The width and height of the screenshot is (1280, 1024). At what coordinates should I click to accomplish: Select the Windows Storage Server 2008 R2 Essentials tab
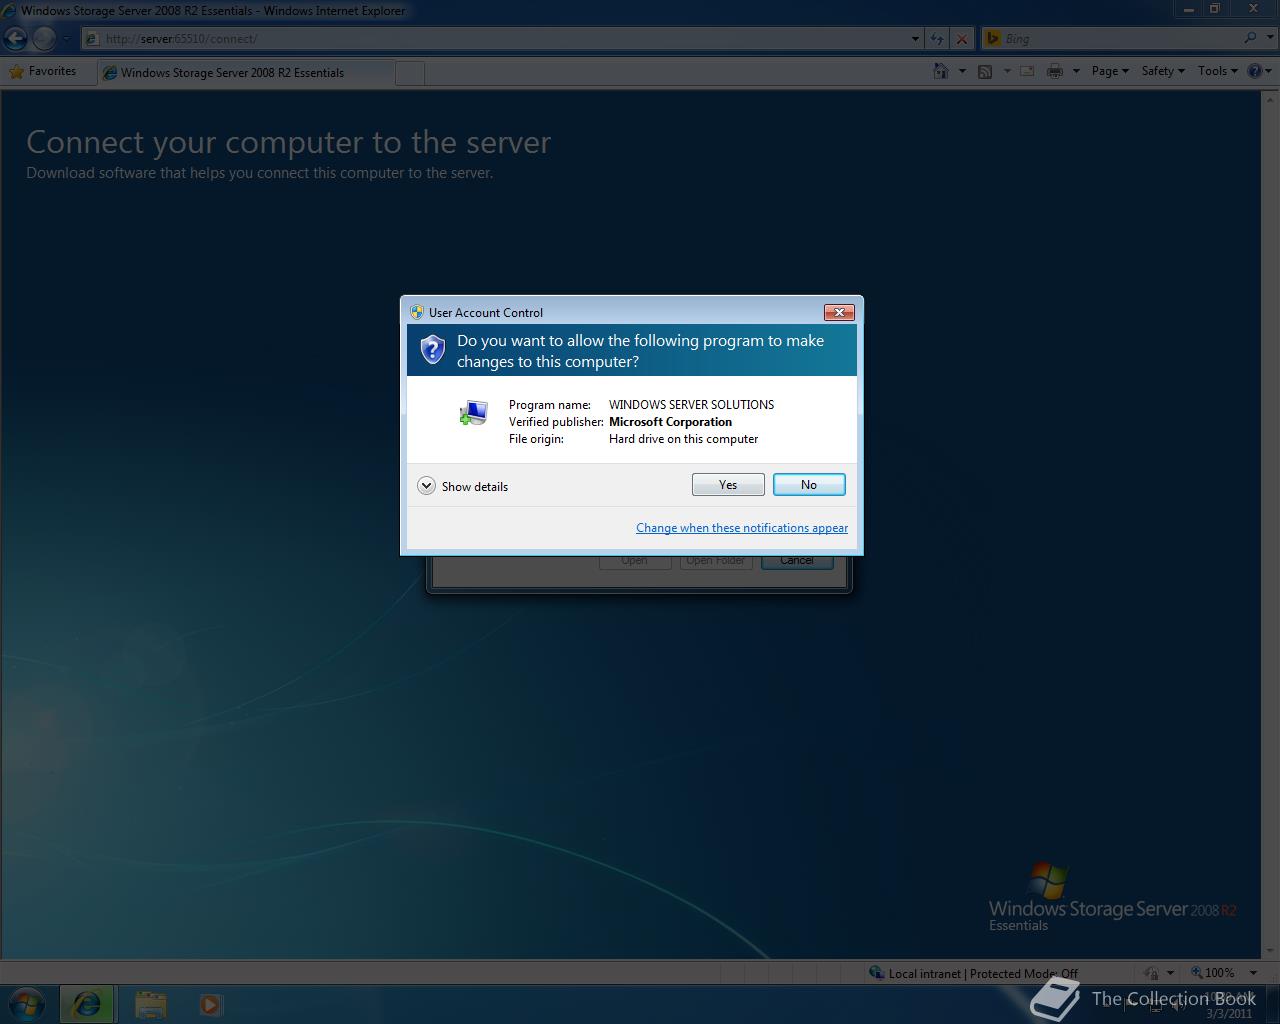pos(246,72)
